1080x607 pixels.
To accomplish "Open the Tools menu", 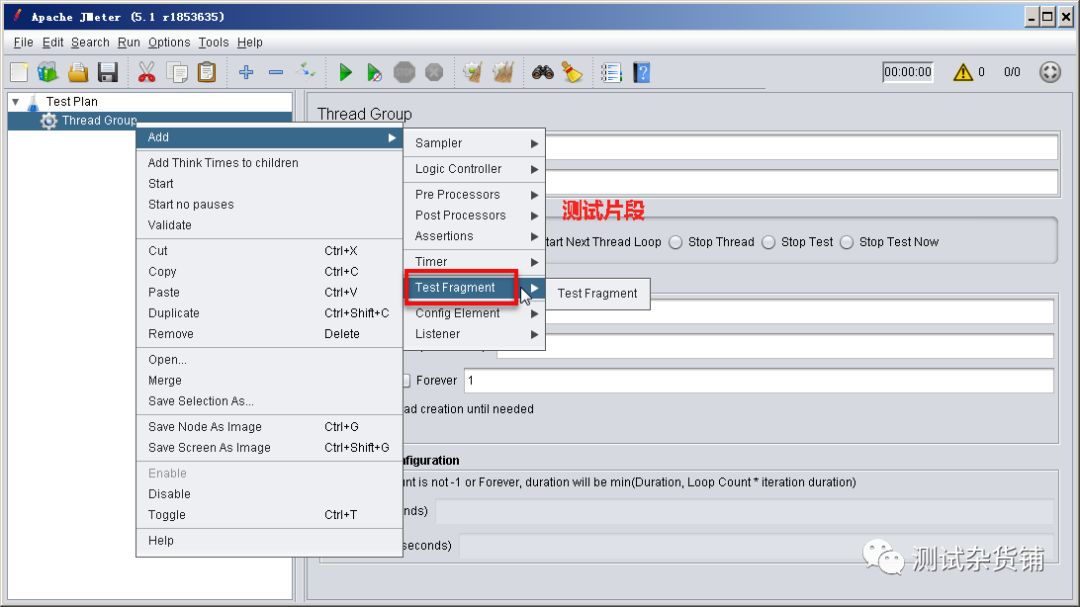I will [214, 42].
